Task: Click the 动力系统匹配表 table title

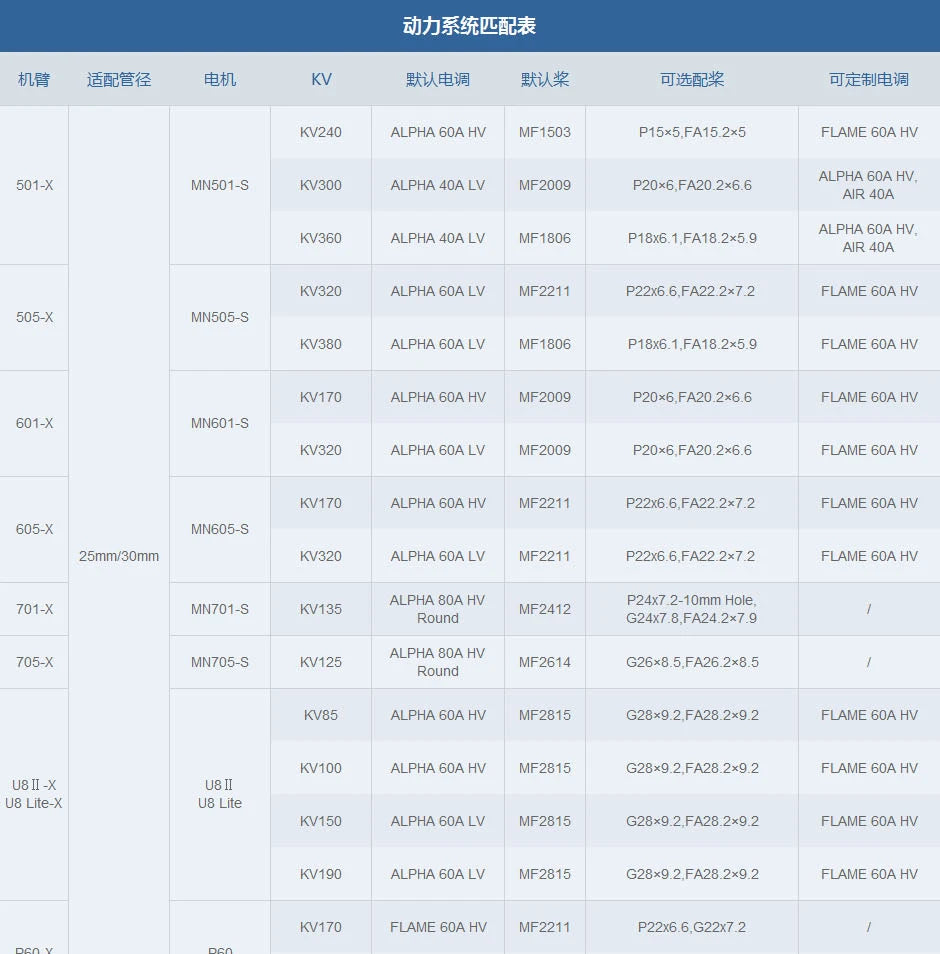Action: click(469, 26)
